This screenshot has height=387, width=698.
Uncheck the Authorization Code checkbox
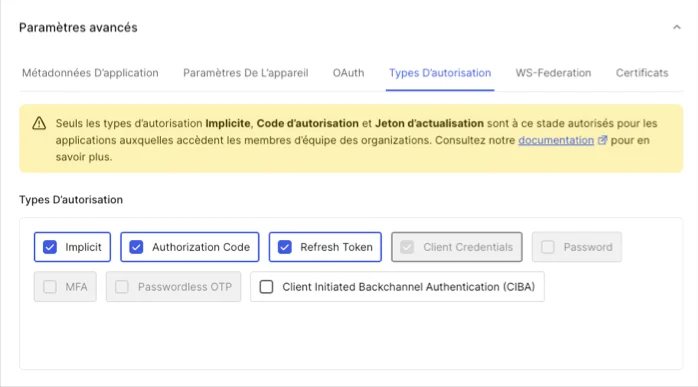(136, 247)
